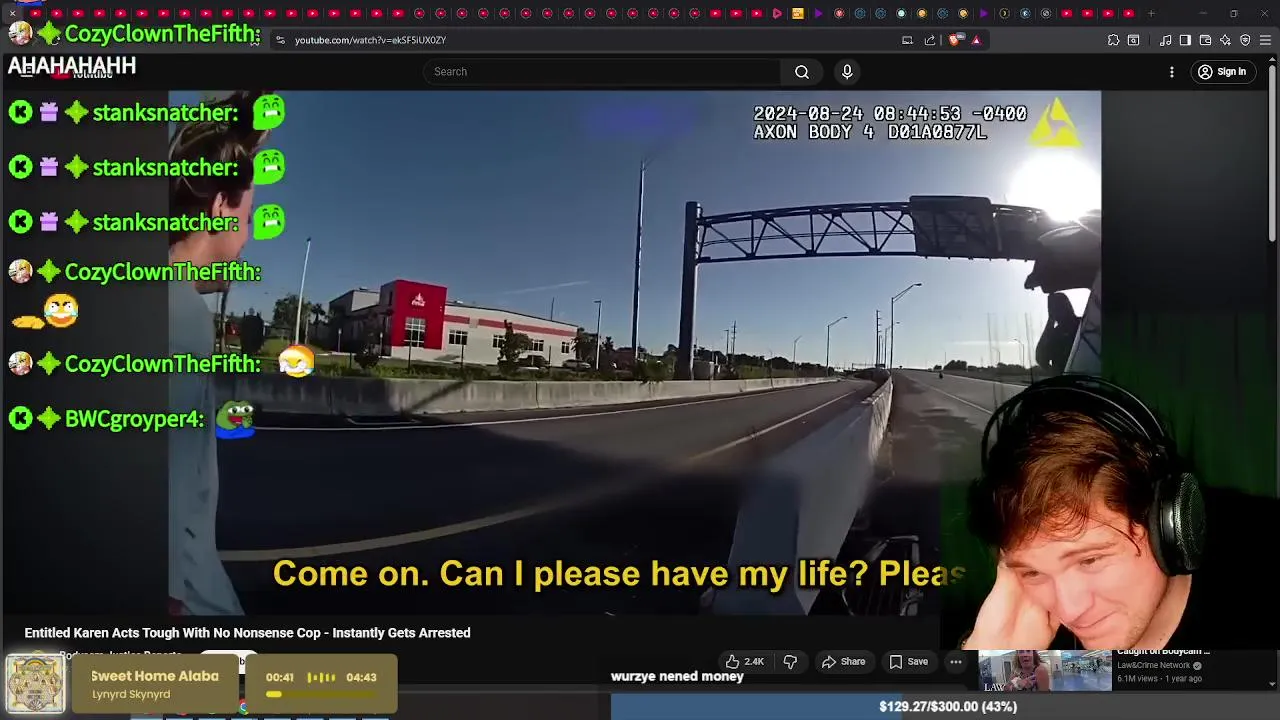Click Lynyrd Skynyrd artist name
1280x720 pixels.
tap(131, 694)
